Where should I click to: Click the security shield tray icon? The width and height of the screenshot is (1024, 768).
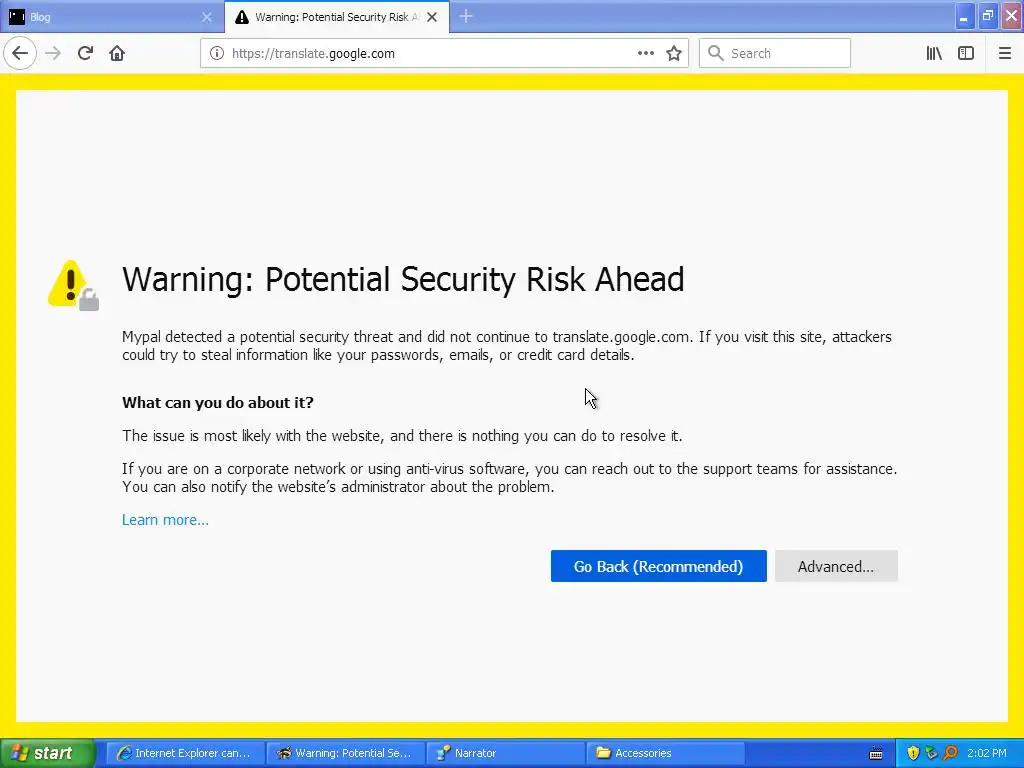pyautogui.click(x=913, y=753)
